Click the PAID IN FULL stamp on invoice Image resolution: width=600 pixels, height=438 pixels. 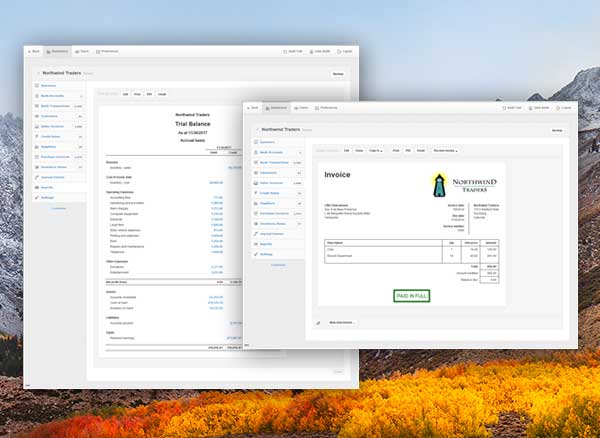point(411,296)
